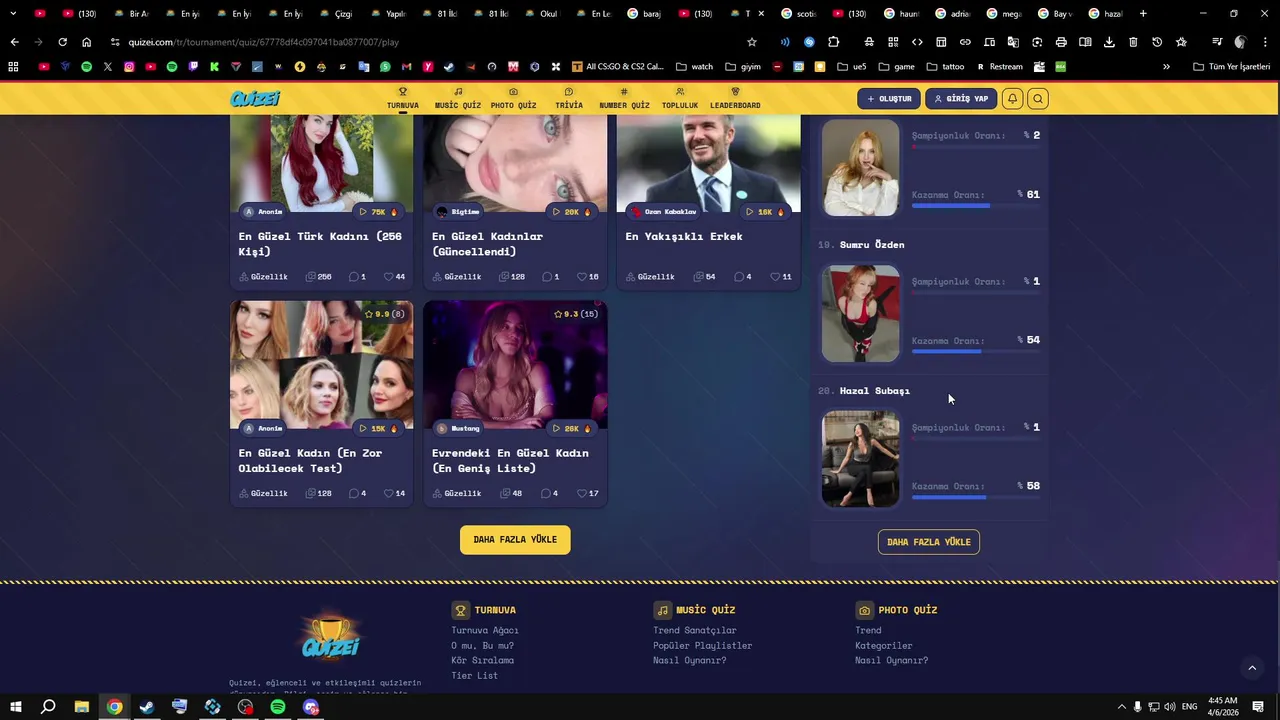The height and width of the screenshot is (720, 1280).
Task: Open the Number Quiz tab
Action: [x=624, y=98]
